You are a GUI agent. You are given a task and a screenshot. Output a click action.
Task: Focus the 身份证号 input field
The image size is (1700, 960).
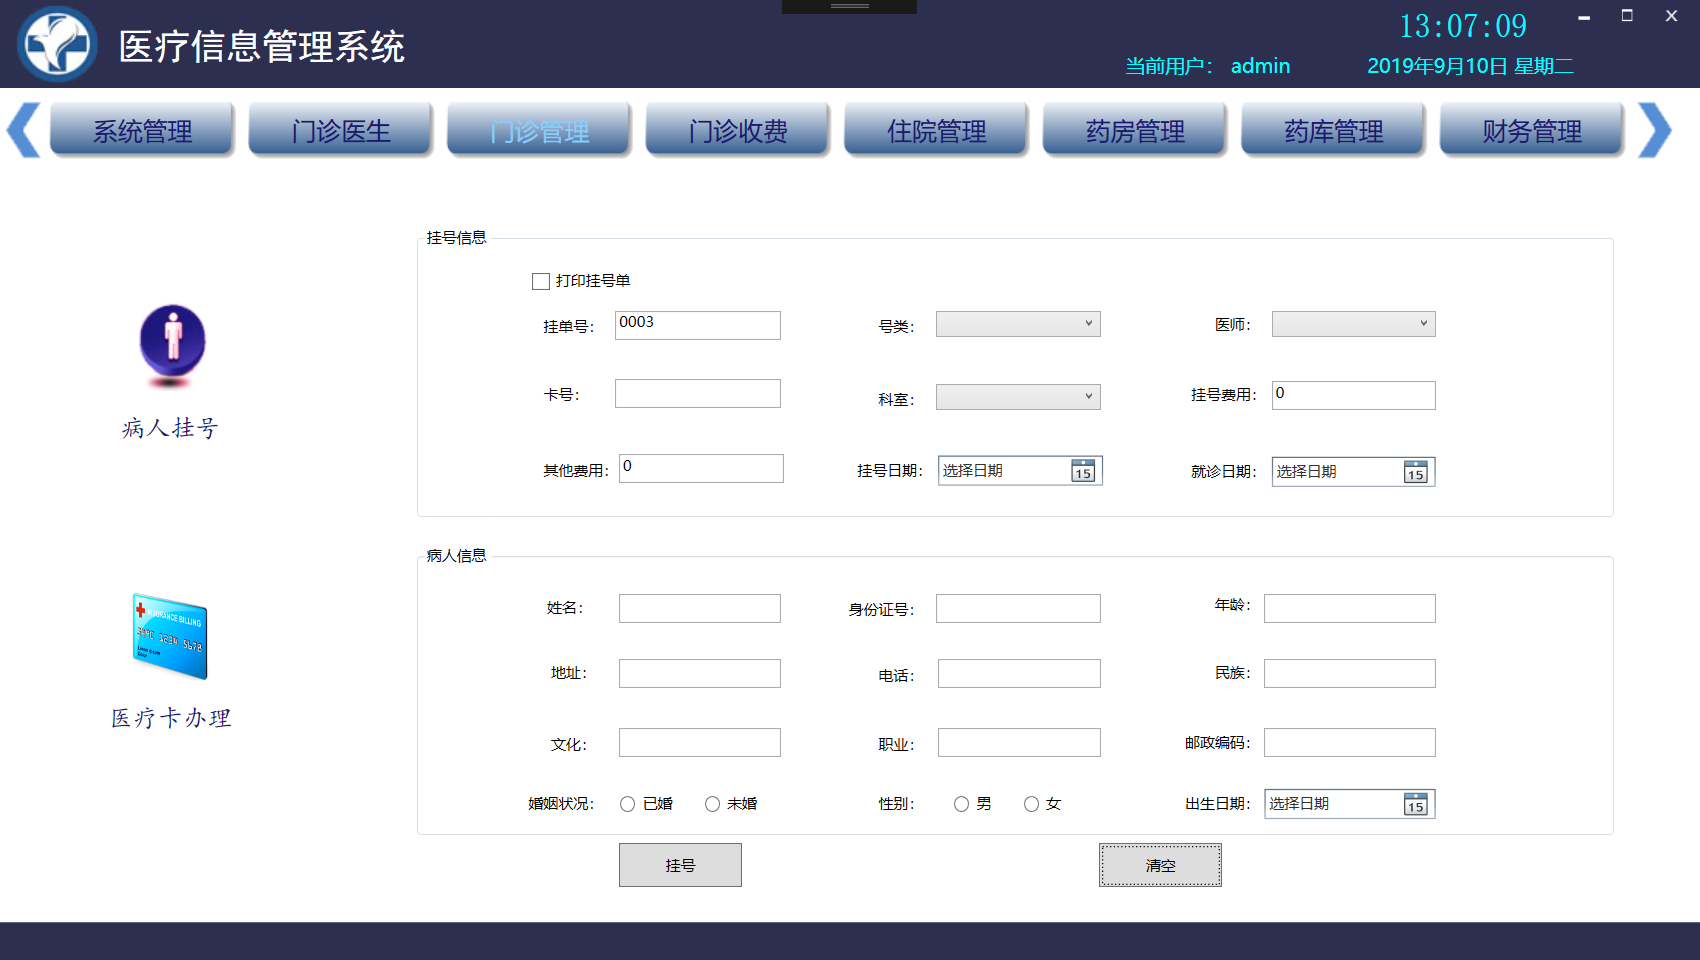coord(1018,608)
